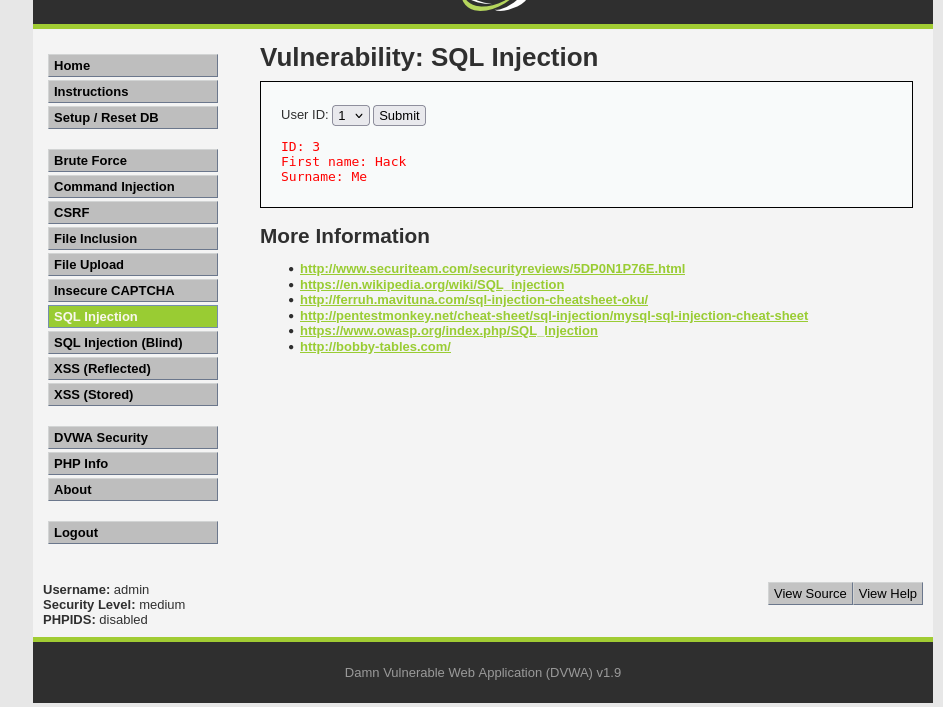Image resolution: width=943 pixels, height=707 pixels.
Task: Open DVWA Security settings
Action: pos(132,438)
